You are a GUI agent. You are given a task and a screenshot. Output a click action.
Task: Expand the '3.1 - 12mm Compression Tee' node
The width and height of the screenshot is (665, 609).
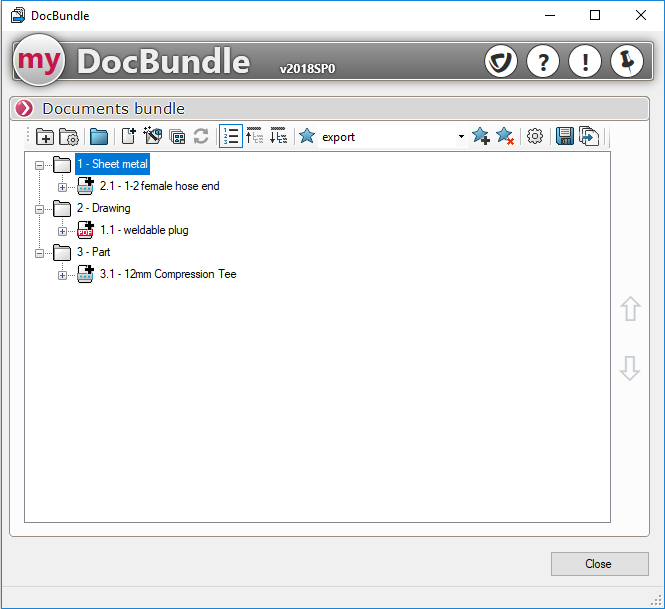pyautogui.click(x=62, y=275)
